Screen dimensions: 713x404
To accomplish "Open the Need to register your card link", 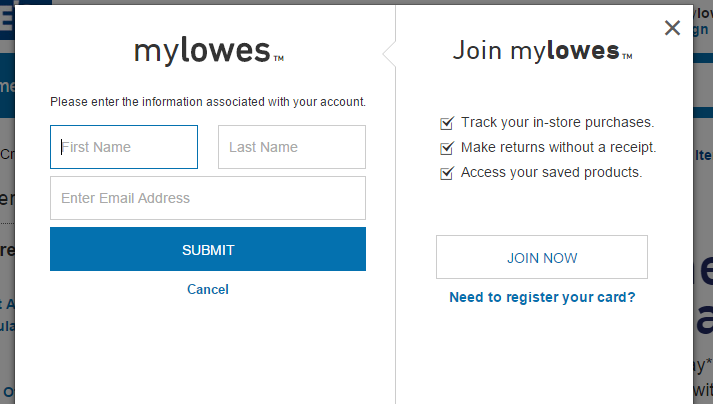I will pyautogui.click(x=542, y=297).
